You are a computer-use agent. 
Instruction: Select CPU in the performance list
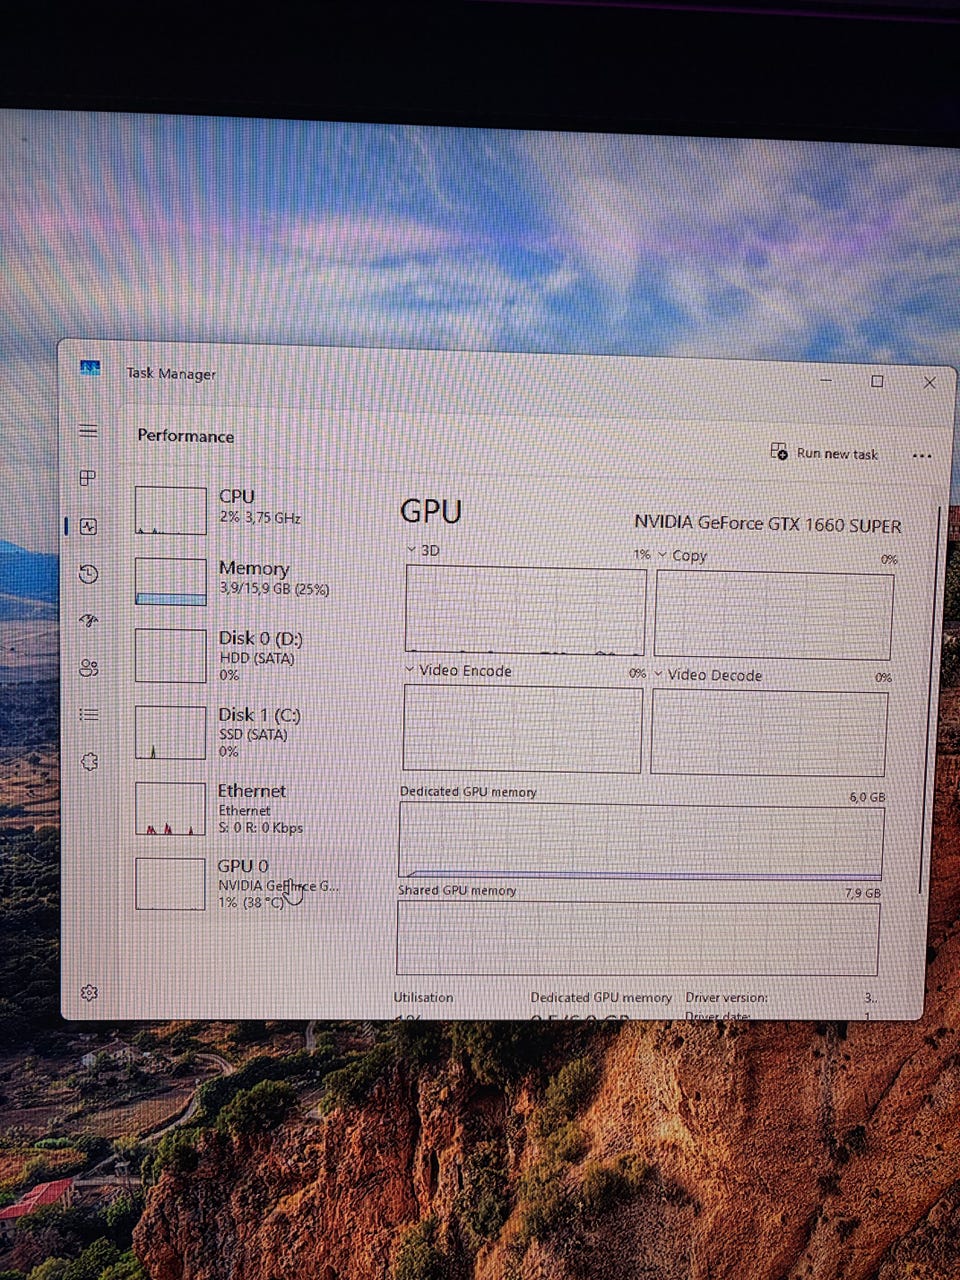coord(238,509)
